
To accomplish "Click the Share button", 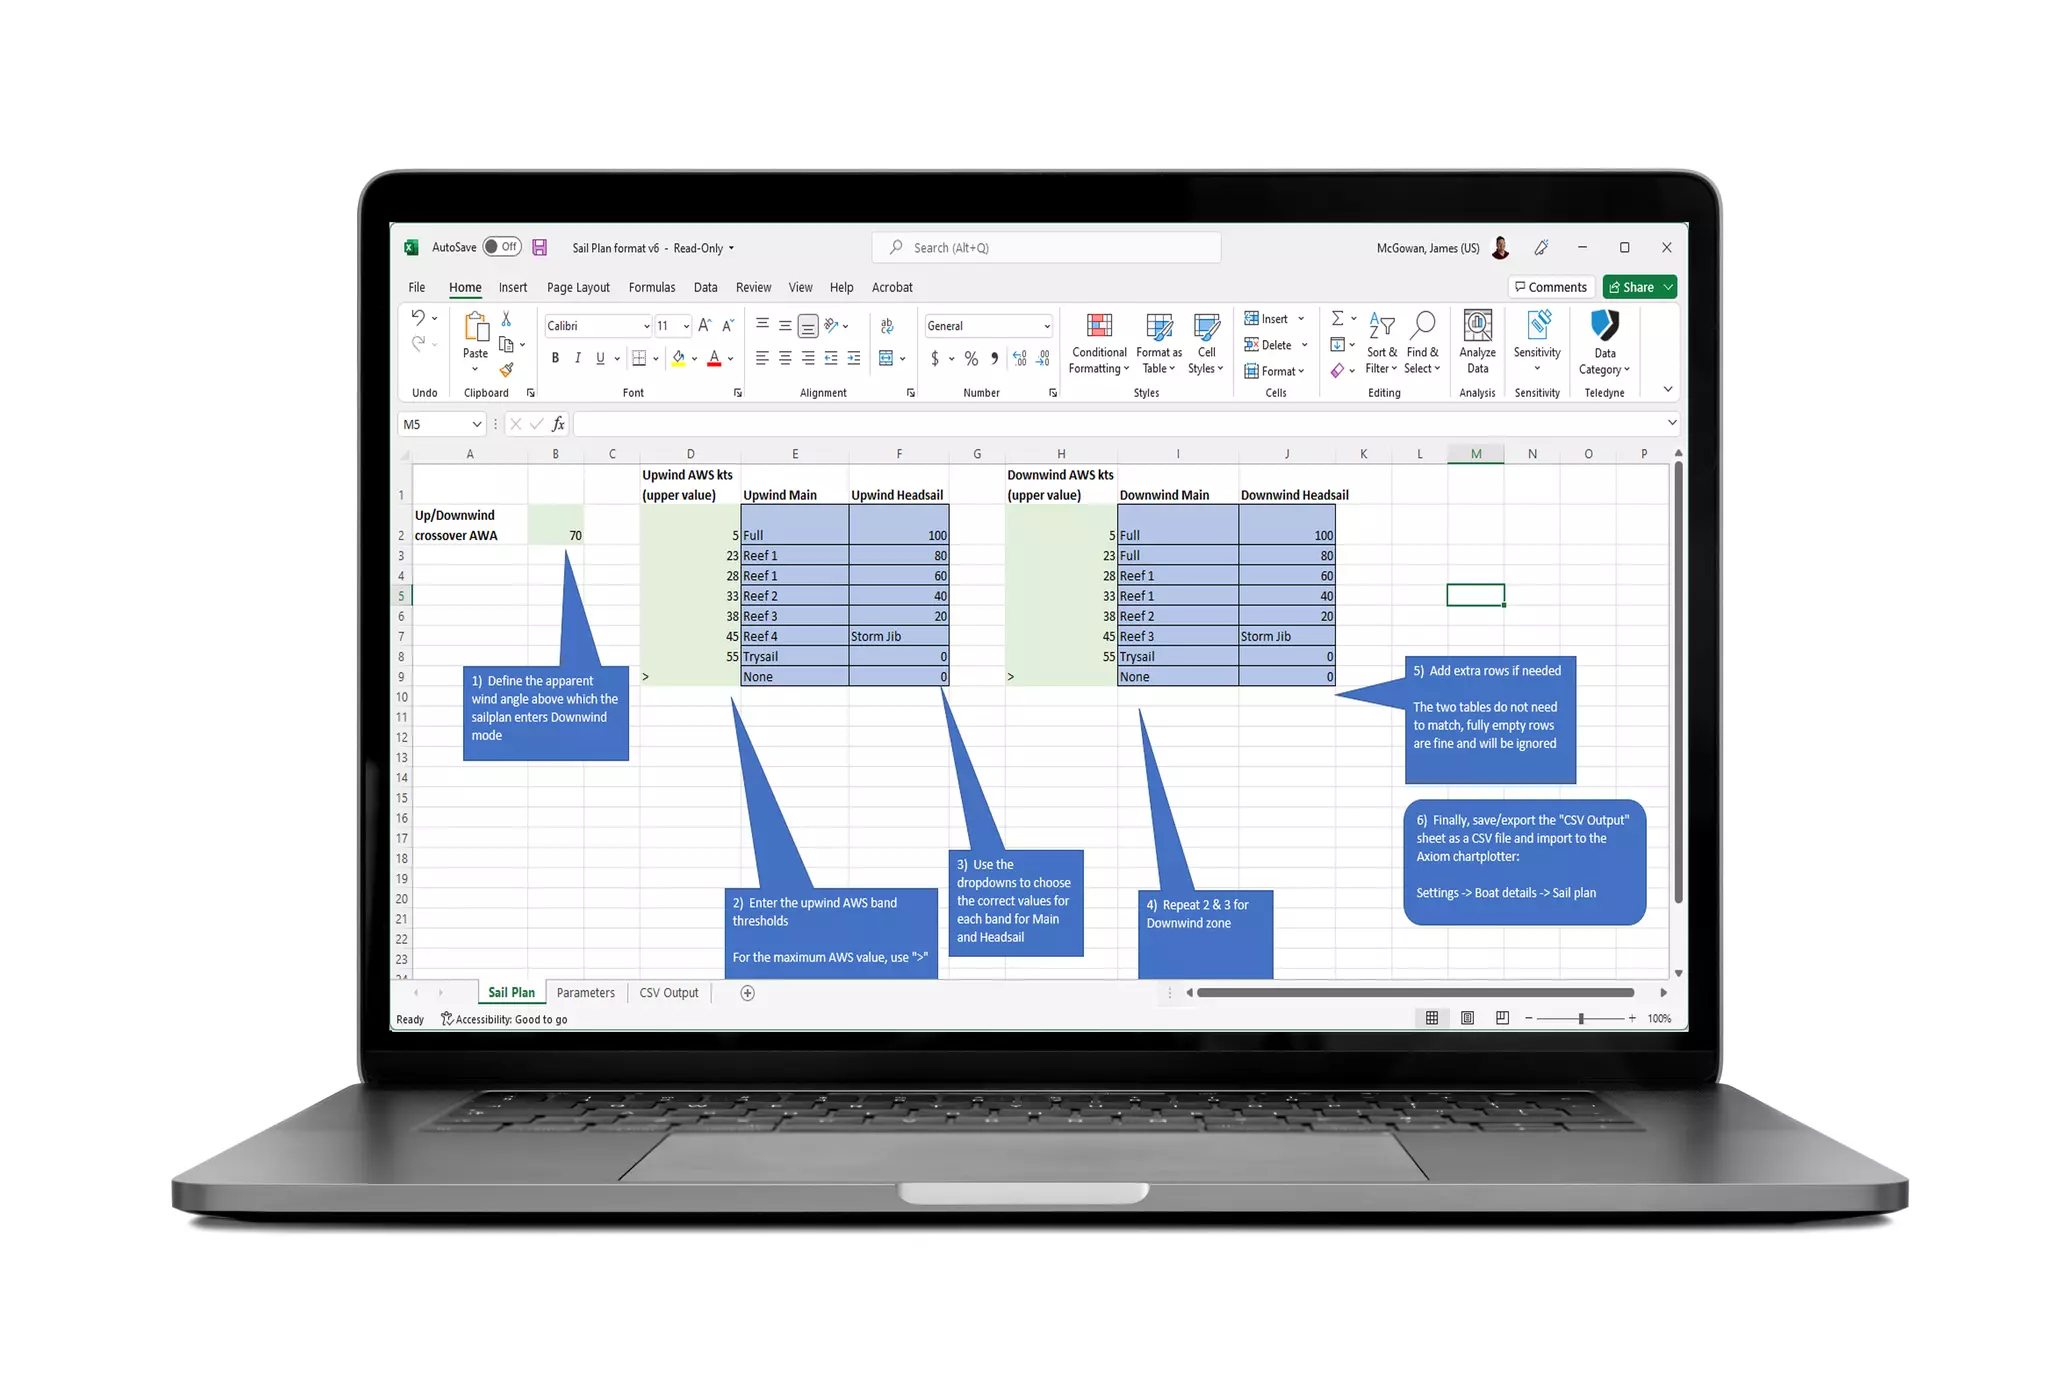I will click(1631, 287).
